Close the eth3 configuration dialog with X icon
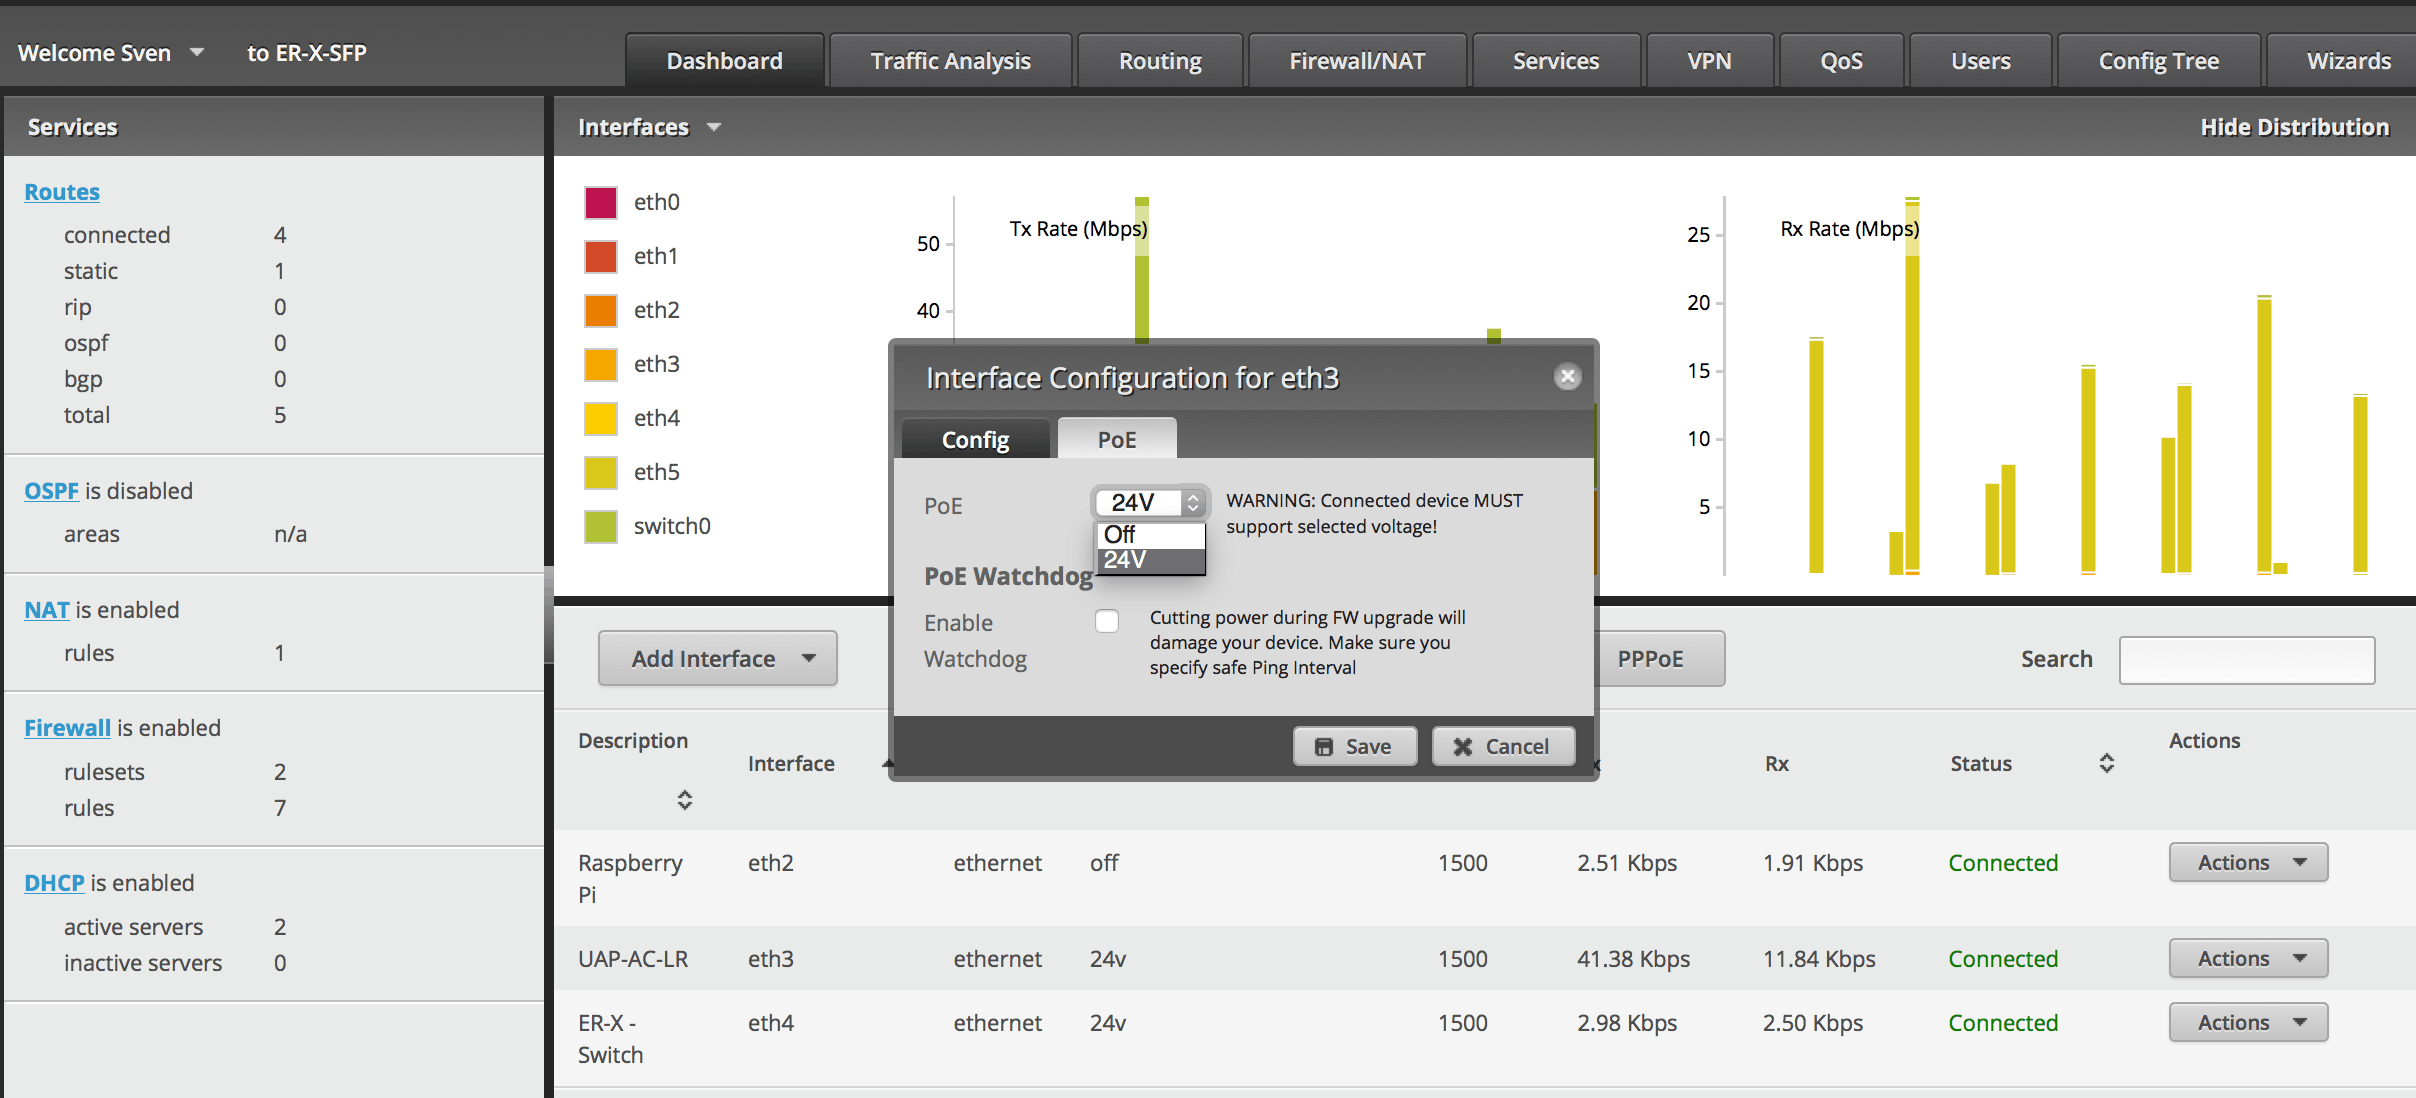 click(x=1567, y=377)
